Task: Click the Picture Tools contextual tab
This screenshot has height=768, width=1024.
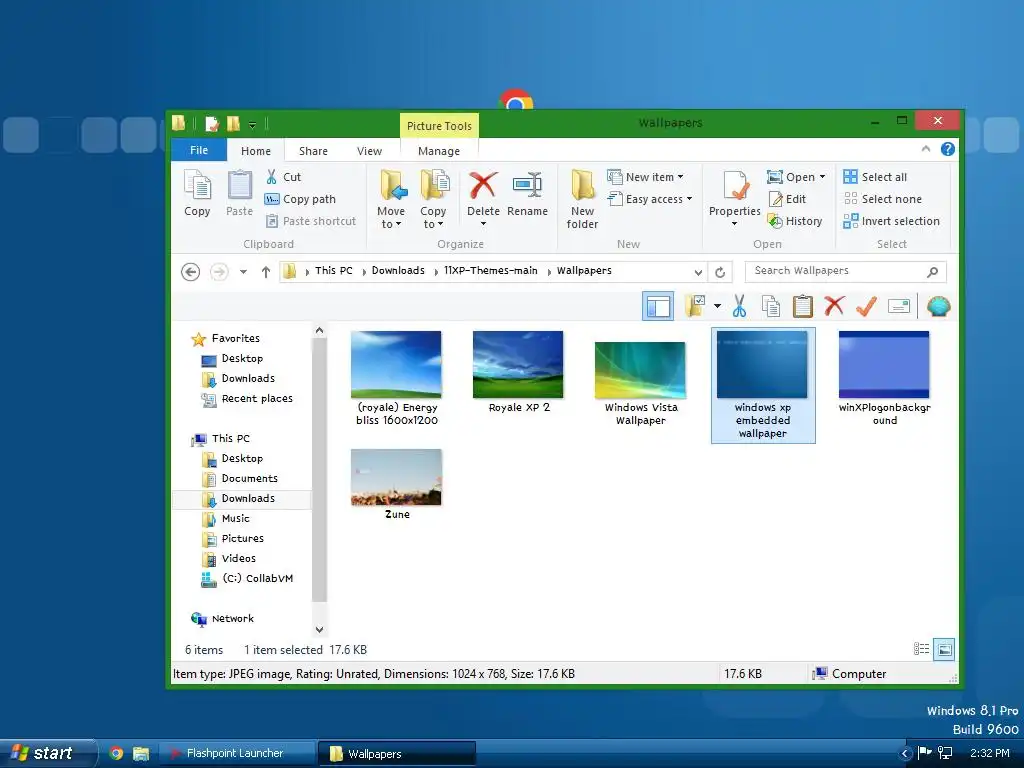Action: [x=439, y=125]
